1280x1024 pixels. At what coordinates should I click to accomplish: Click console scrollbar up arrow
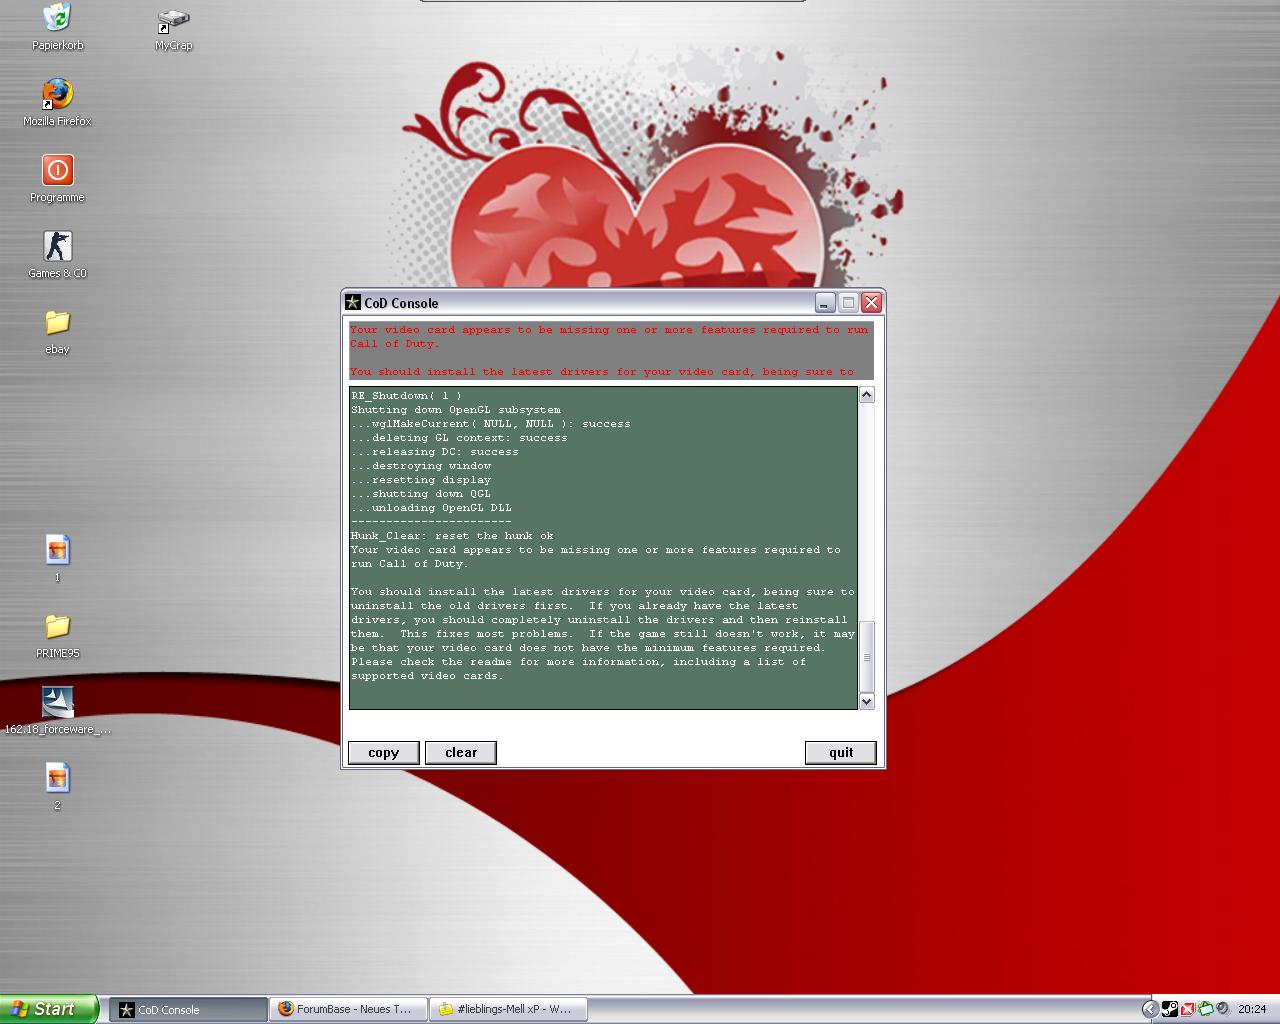[866, 395]
